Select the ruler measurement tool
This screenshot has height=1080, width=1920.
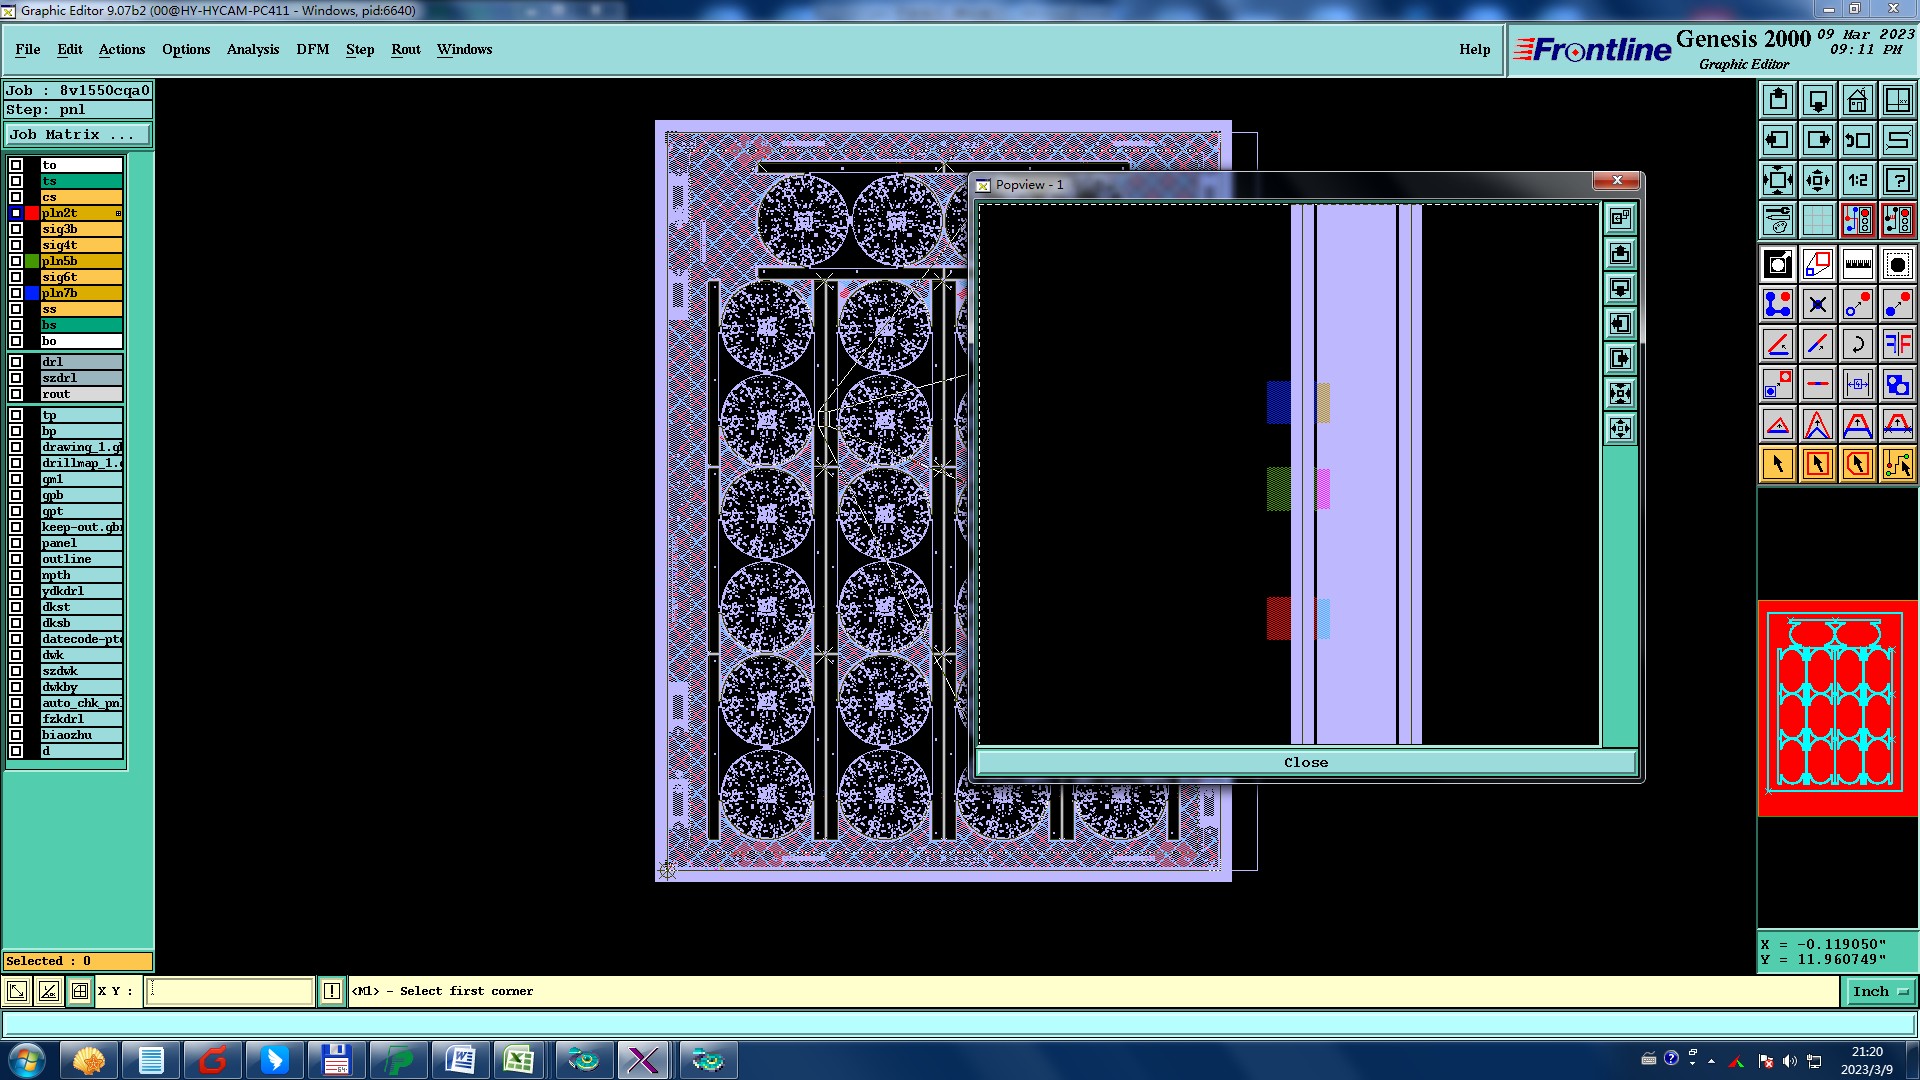coord(1857,264)
